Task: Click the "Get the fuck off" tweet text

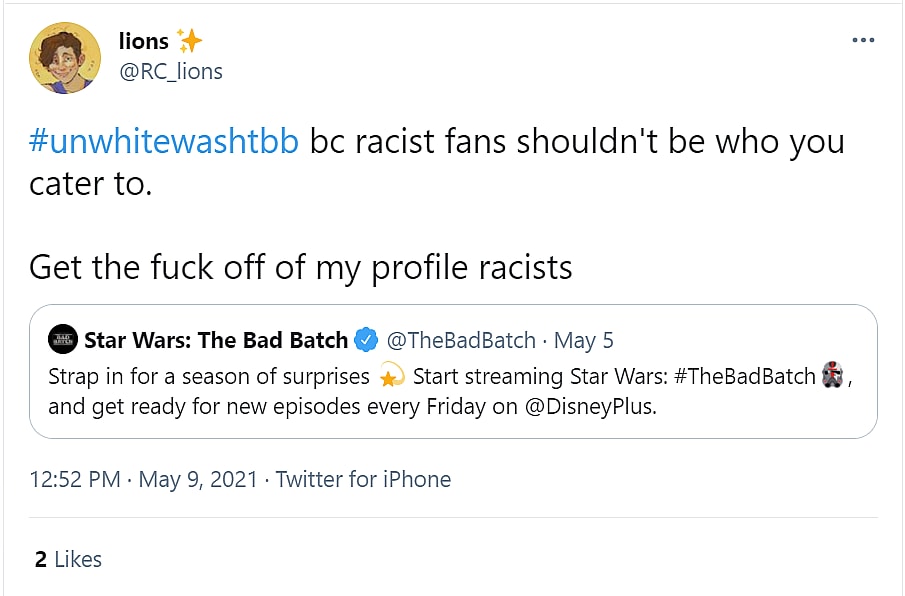Action: pyautogui.click(x=300, y=267)
